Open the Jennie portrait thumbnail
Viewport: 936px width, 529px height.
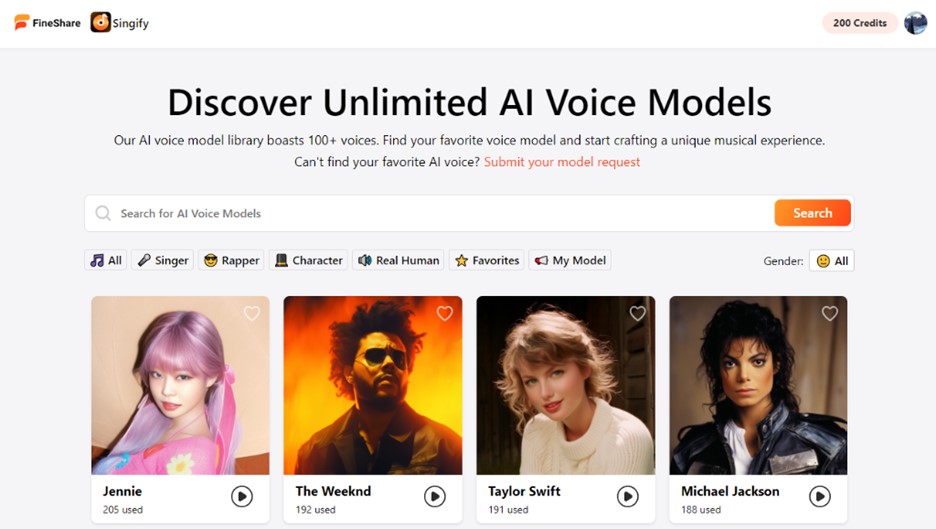click(180, 385)
